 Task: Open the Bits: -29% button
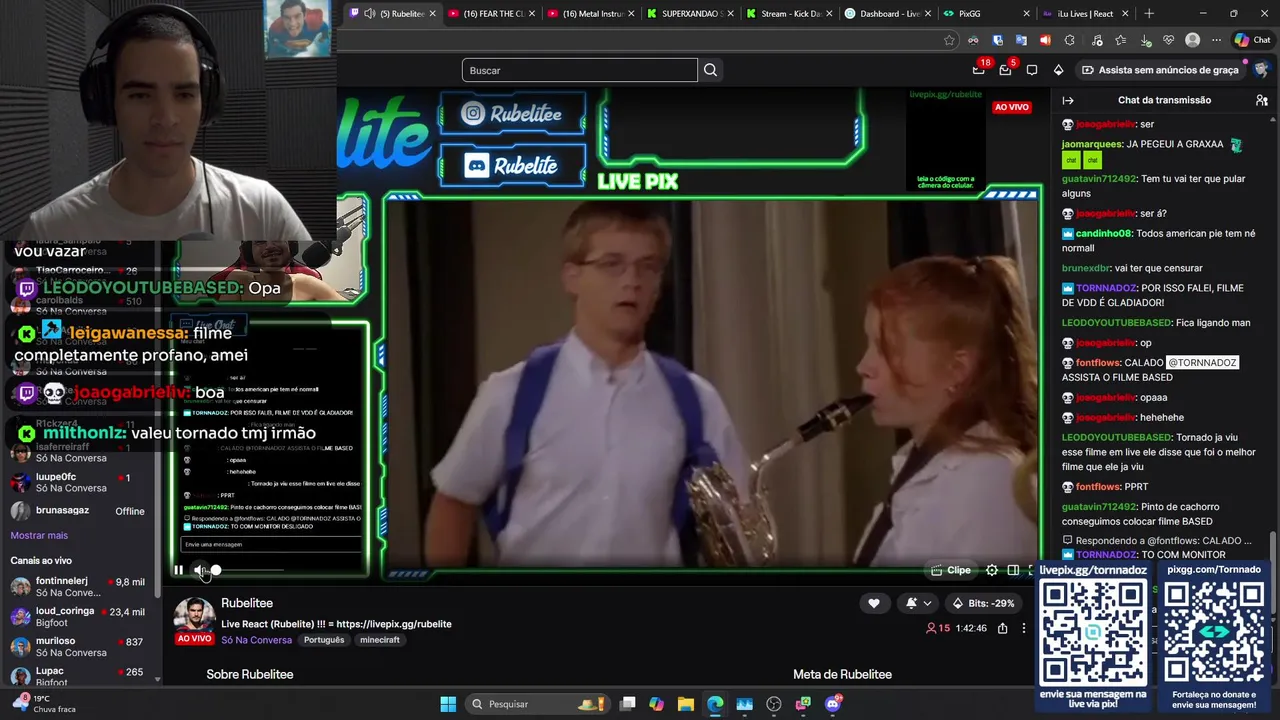point(982,603)
